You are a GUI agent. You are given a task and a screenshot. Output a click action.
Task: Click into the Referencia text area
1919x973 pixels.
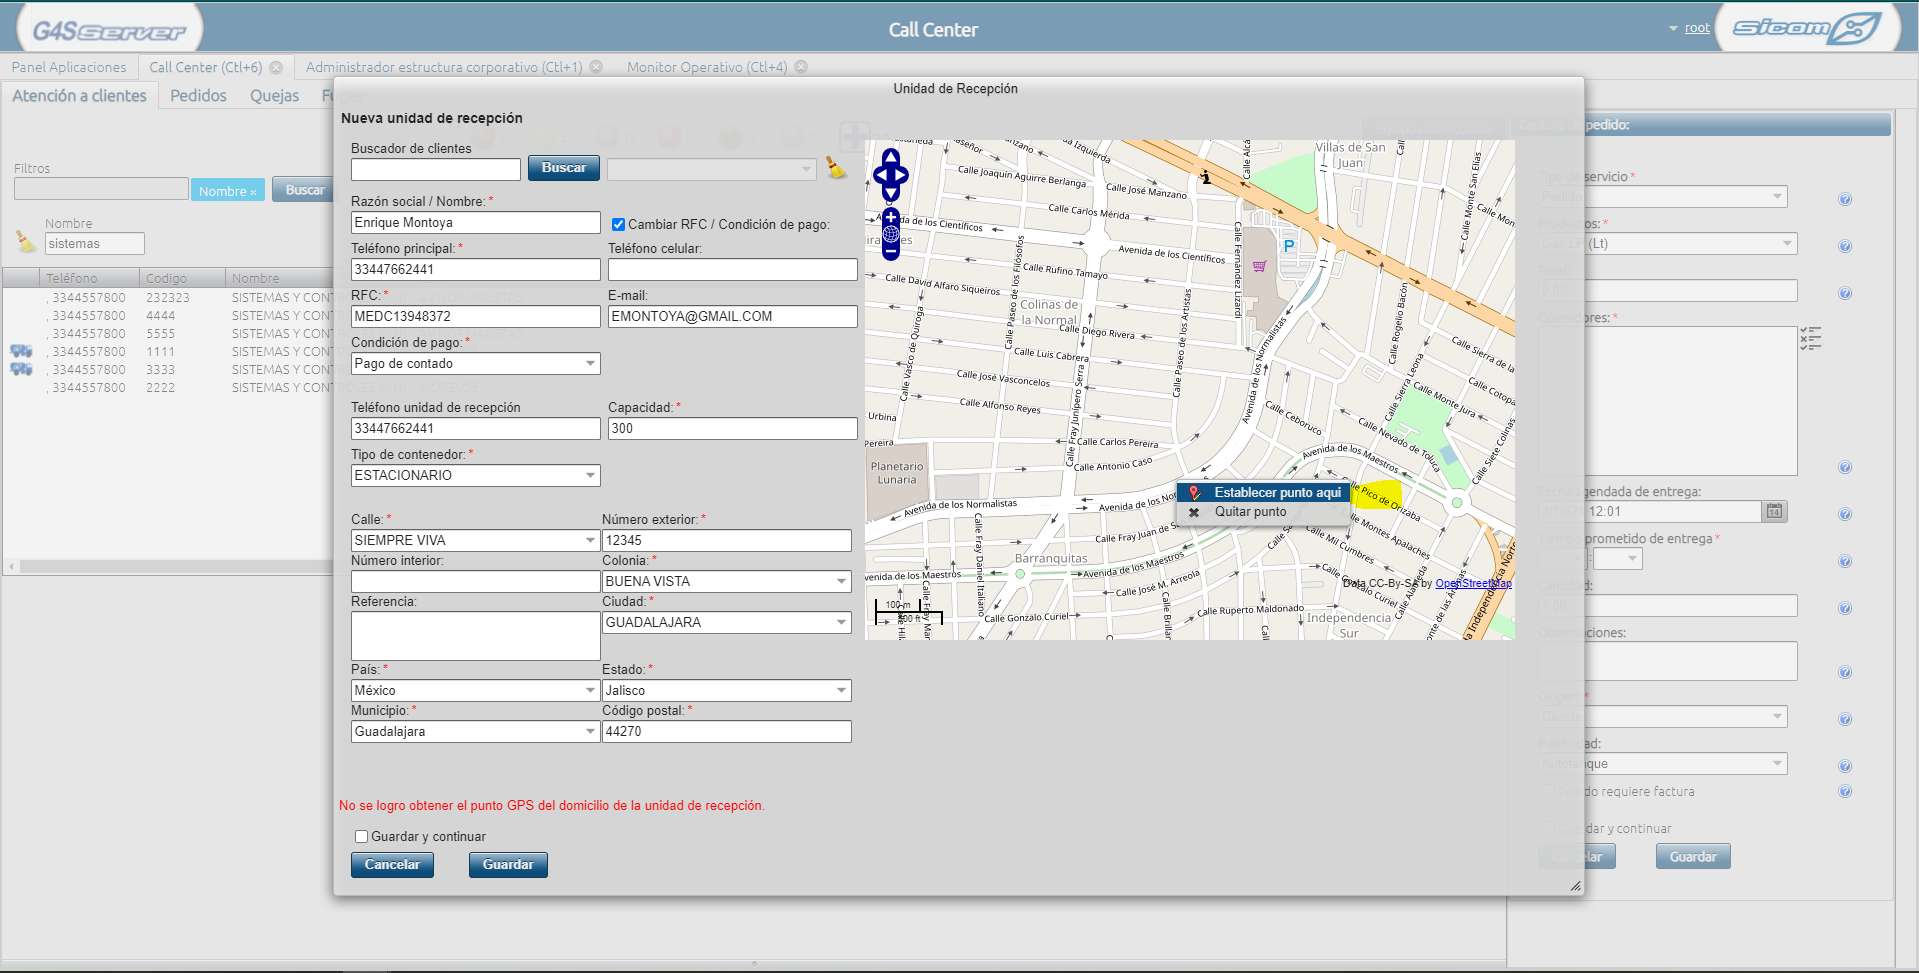coord(475,636)
